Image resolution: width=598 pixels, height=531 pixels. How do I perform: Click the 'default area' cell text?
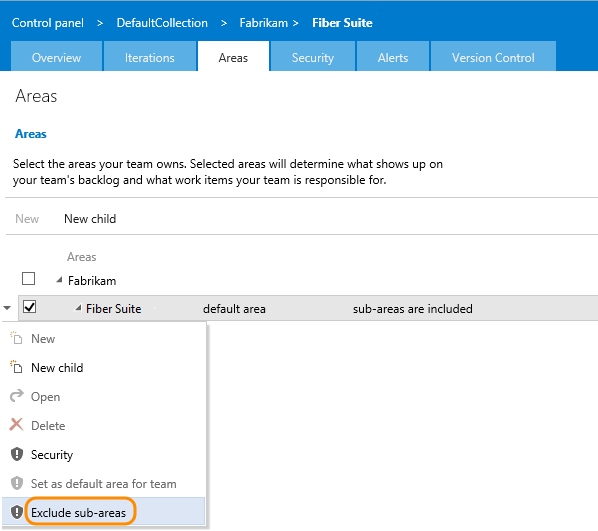pos(234,309)
